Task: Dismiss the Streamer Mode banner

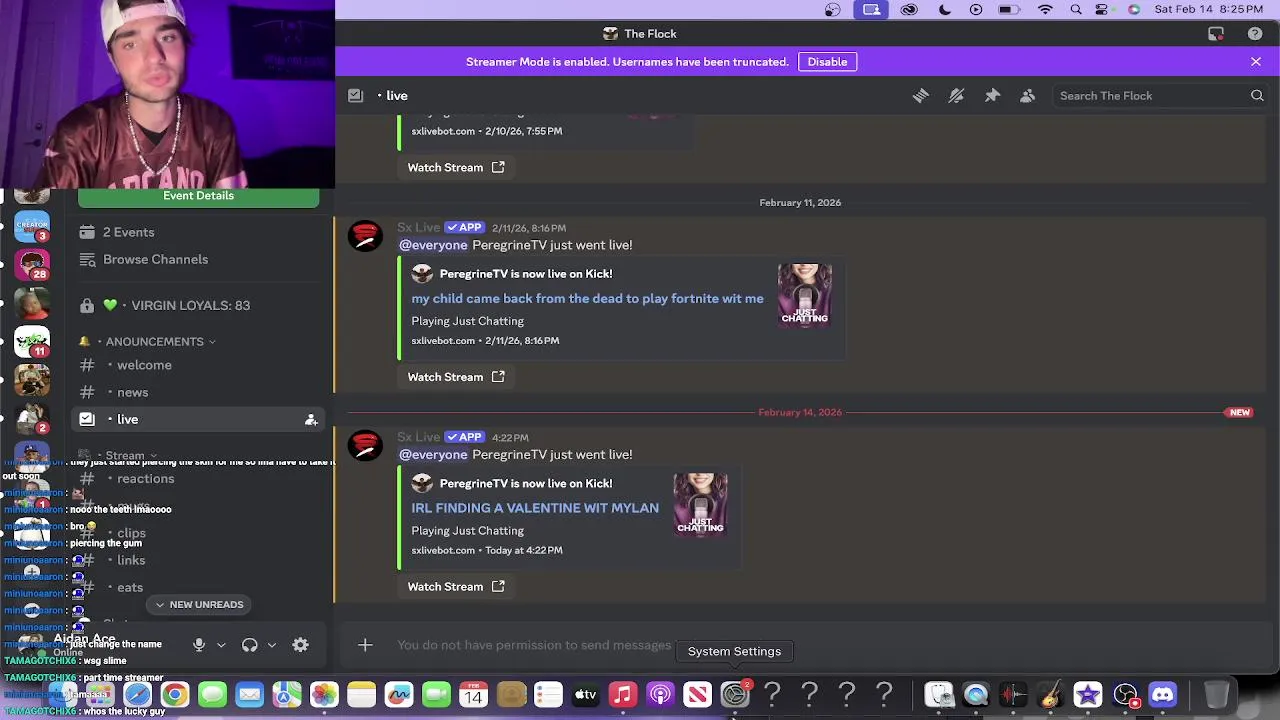Action: pyautogui.click(x=1256, y=62)
